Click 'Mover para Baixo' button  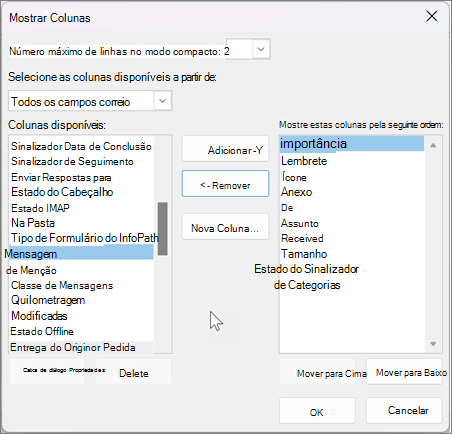pos(404,372)
